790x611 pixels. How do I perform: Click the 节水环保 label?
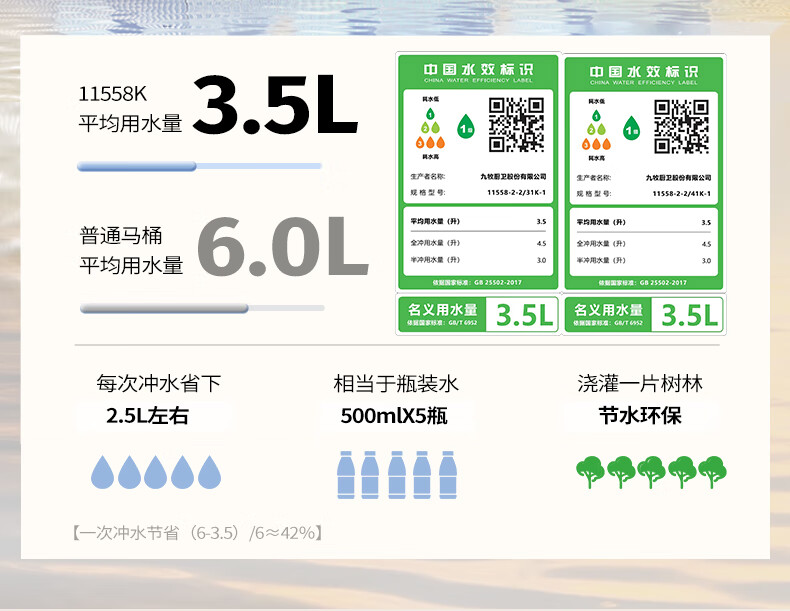click(640, 415)
